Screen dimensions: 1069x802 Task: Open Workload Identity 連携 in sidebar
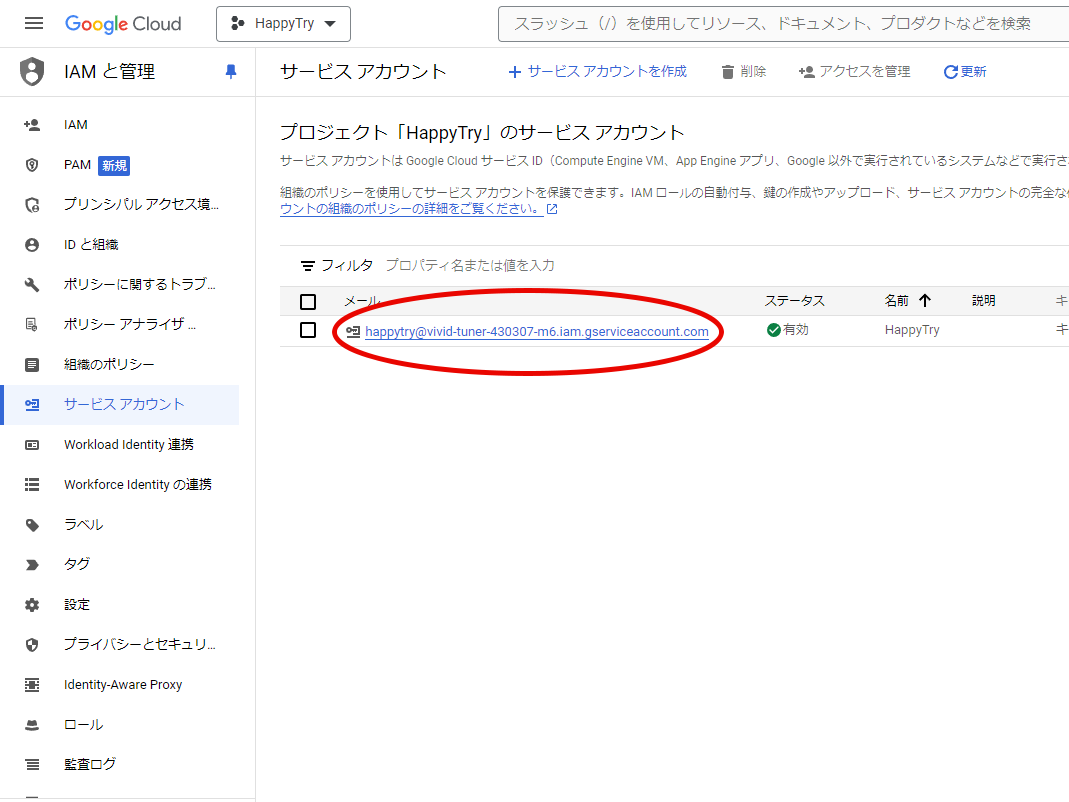128,445
